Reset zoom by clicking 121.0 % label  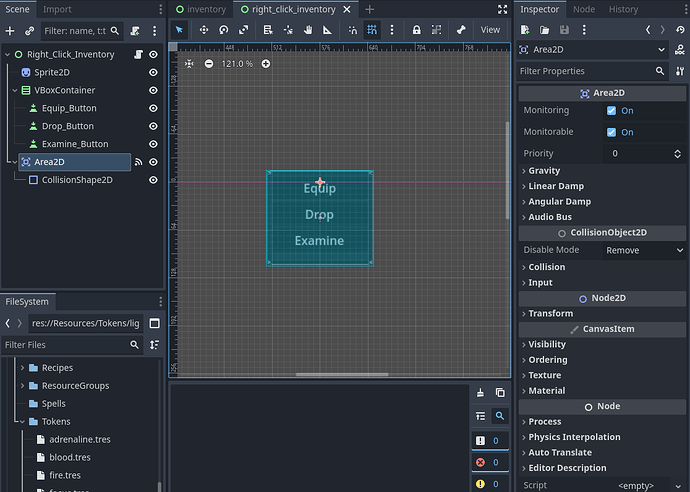(x=237, y=64)
